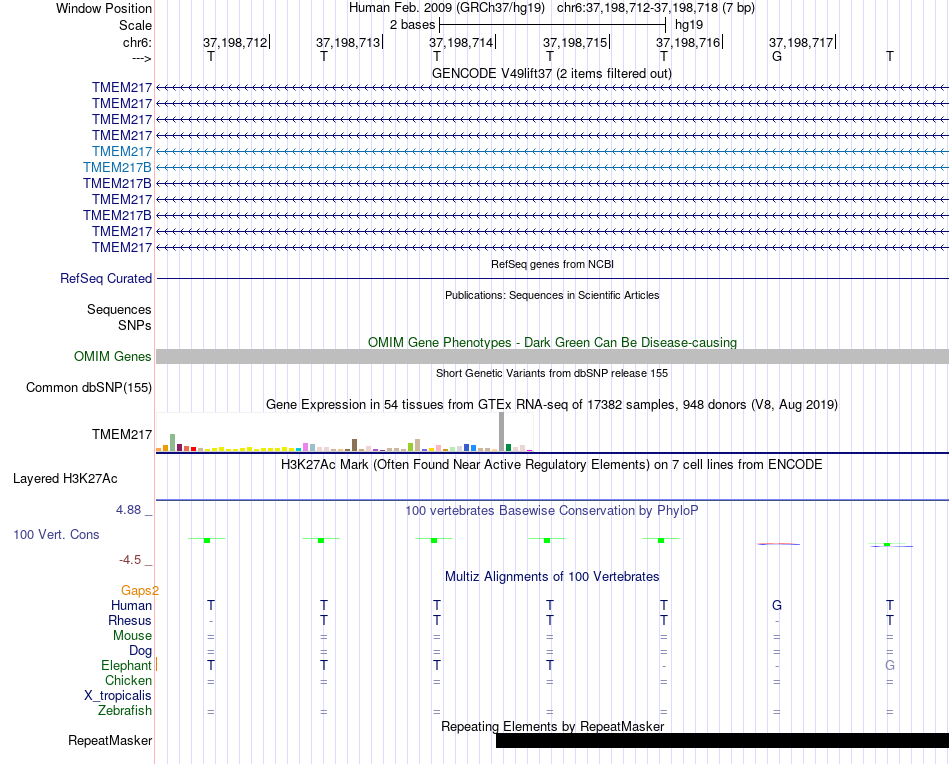Select the light-blue TMEM217B transcript label
Image resolution: width=950 pixels, height=764 pixels.
tap(118, 167)
